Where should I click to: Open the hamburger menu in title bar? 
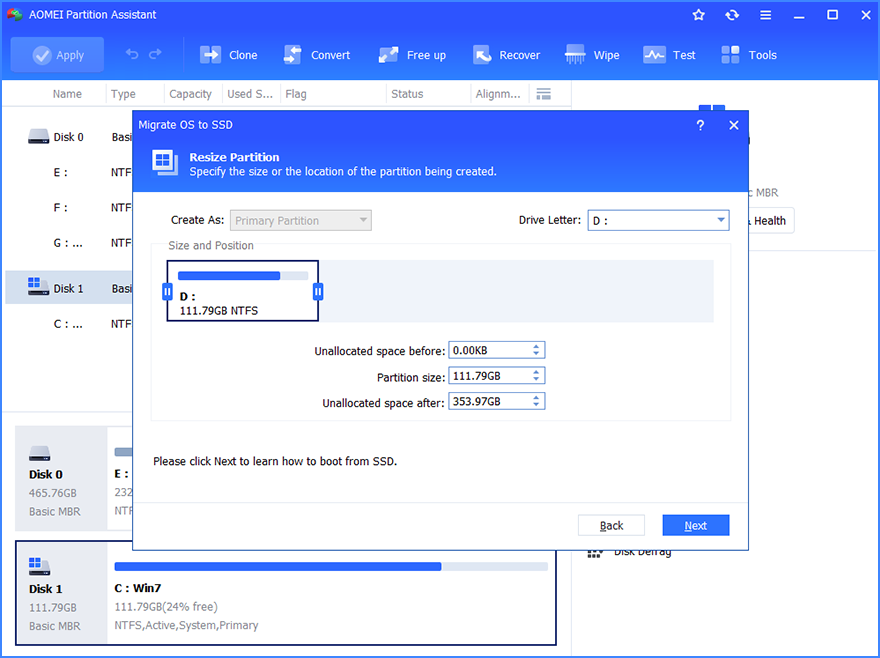tap(766, 15)
